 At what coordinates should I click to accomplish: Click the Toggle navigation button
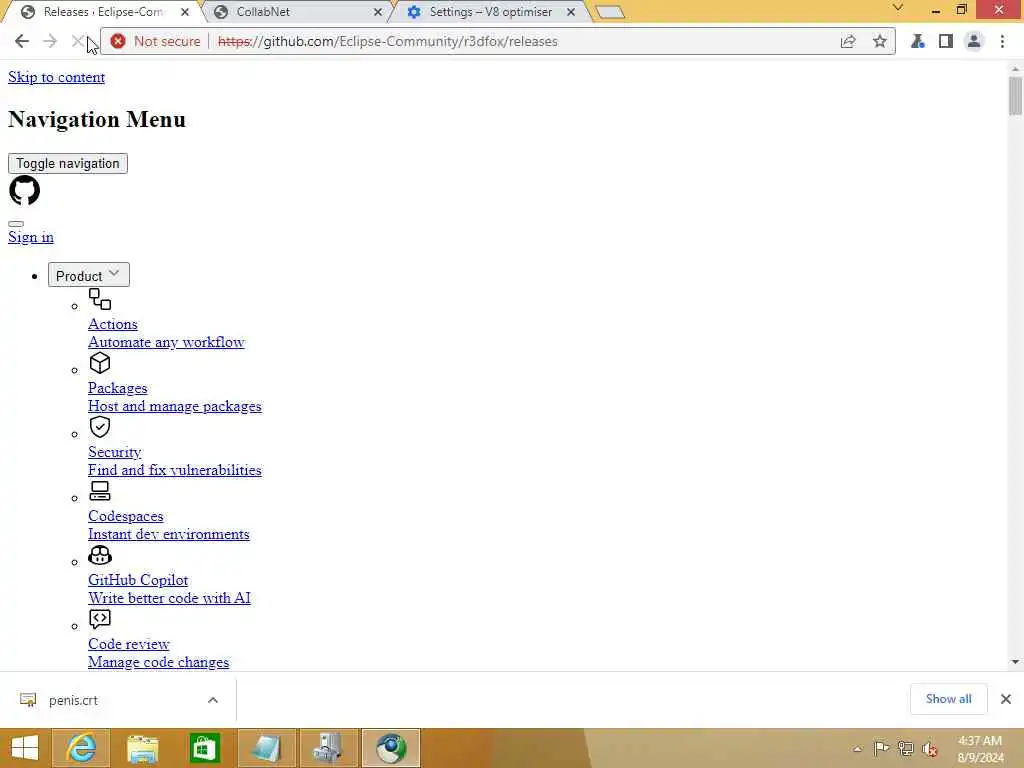[68, 163]
